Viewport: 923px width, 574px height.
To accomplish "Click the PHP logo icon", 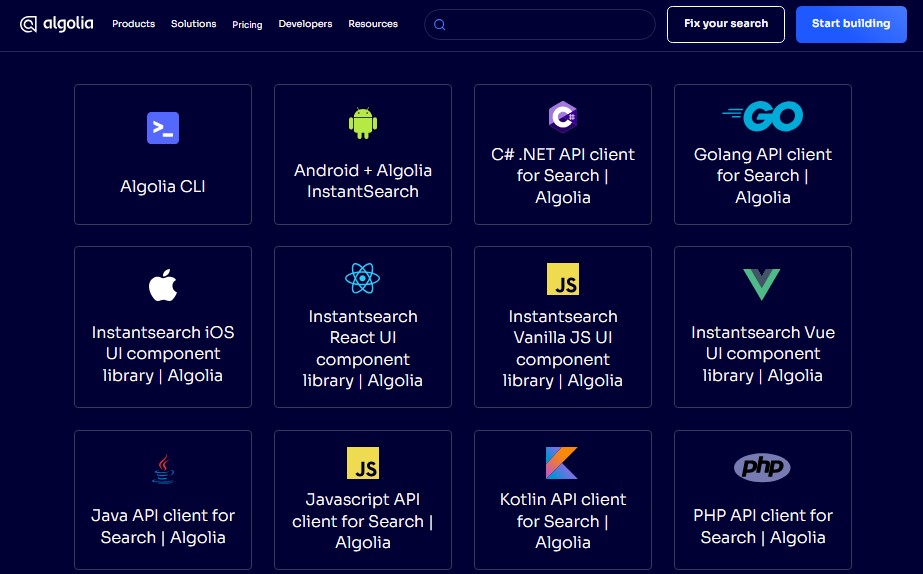I will click(x=762, y=467).
